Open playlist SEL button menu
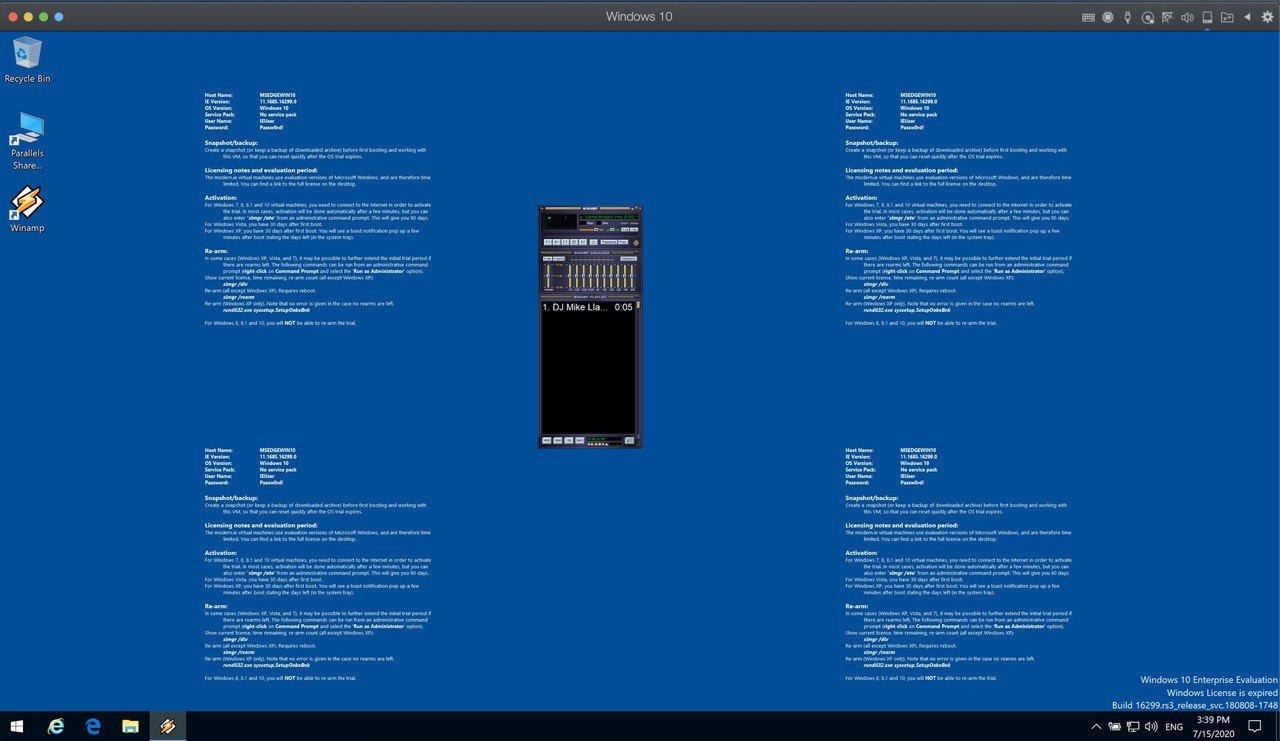Viewport: 1280px width, 741px height. (x=569, y=440)
